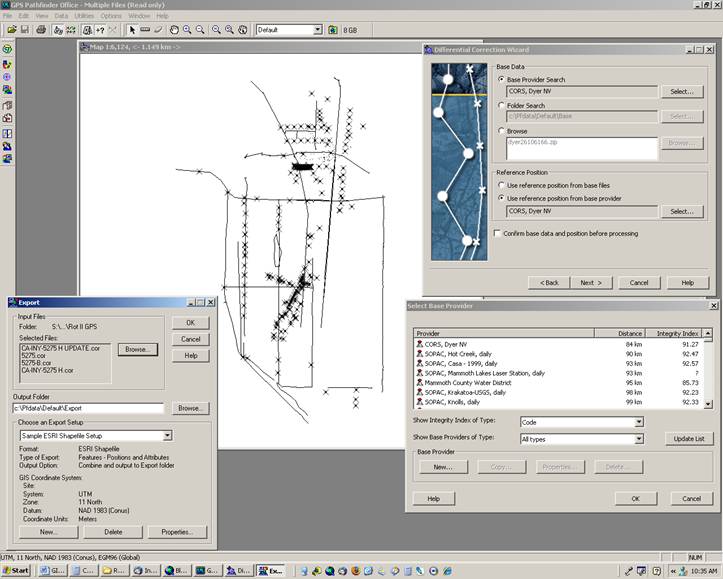Screen dimensions: 723x579
Task: Select the Pan hand tool
Action: coord(174,30)
